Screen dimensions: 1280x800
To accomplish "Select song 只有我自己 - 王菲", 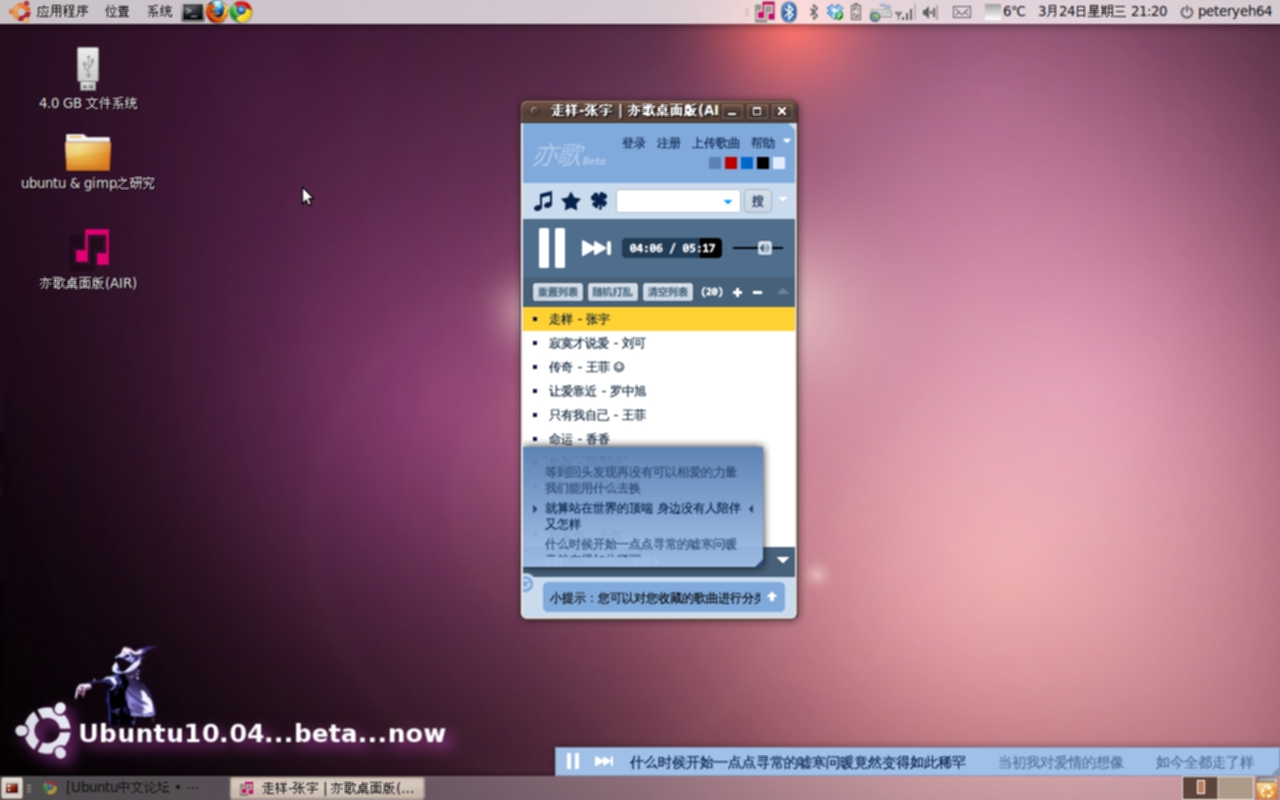I will [659, 415].
